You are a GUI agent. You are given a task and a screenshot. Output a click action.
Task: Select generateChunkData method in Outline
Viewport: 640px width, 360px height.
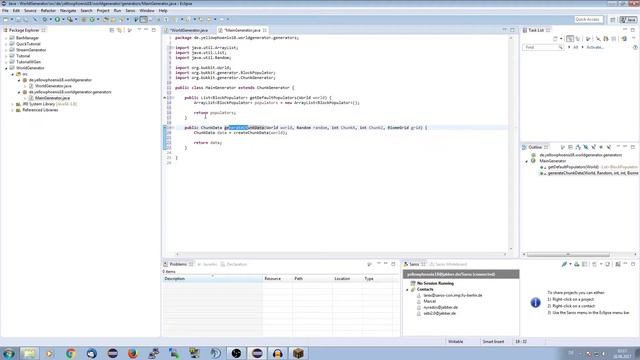pyautogui.click(x=588, y=173)
